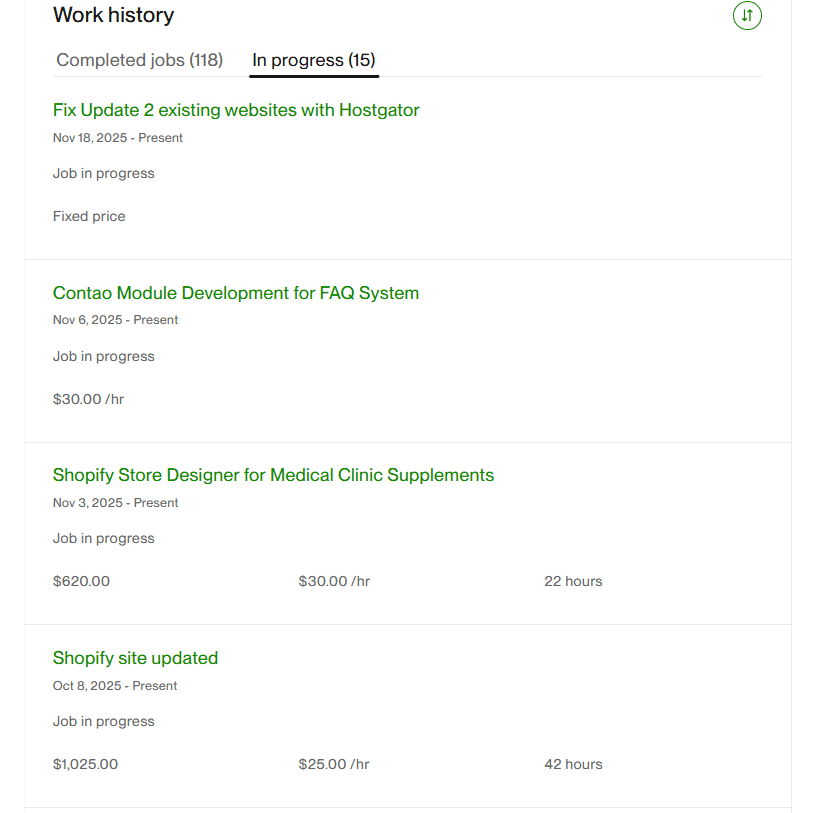Click the Nov 3, 2025 - Present date
The height and width of the screenshot is (813, 839).
pyautogui.click(x=116, y=503)
